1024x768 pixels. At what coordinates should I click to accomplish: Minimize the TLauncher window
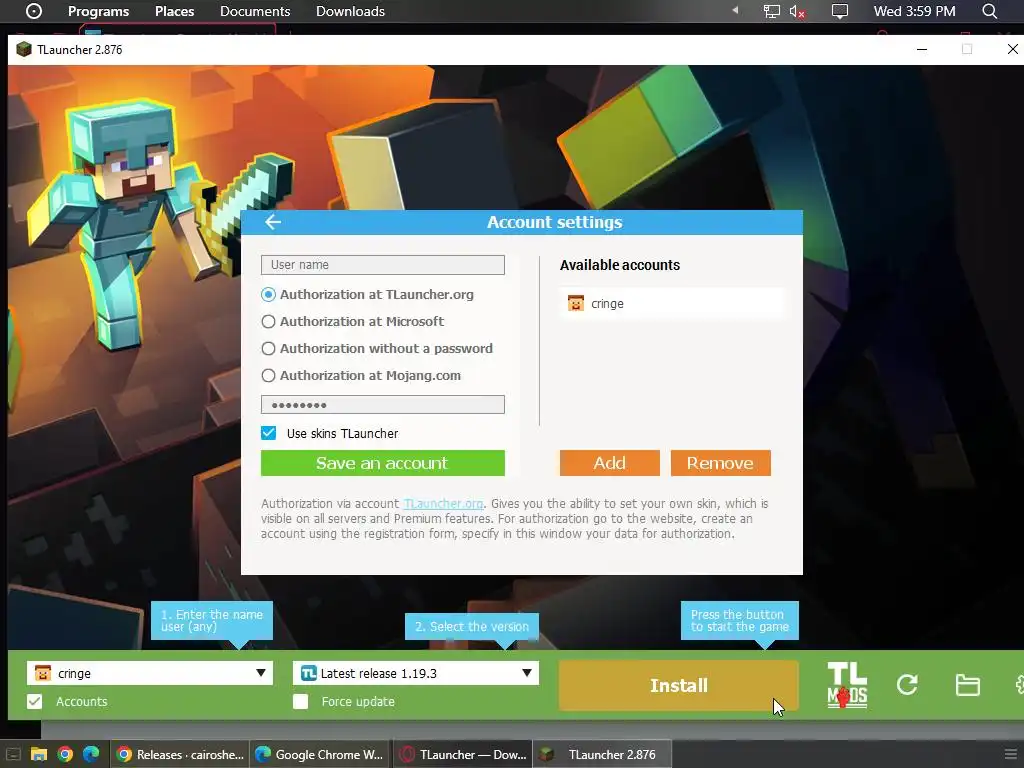click(x=922, y=50)
